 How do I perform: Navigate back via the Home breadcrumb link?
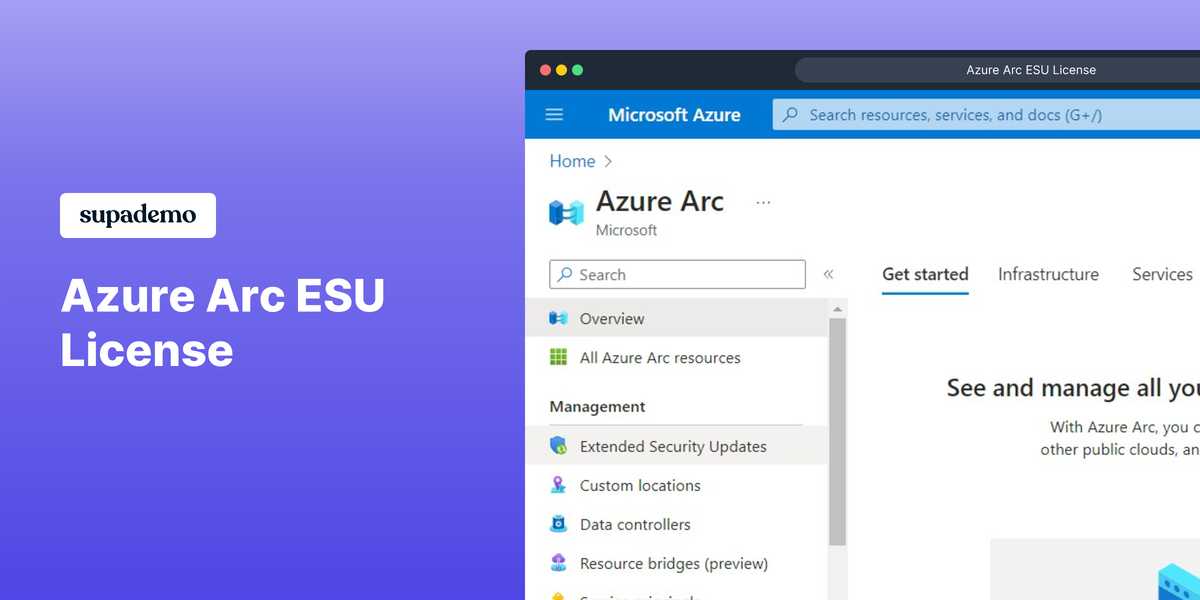click(572, 161)
